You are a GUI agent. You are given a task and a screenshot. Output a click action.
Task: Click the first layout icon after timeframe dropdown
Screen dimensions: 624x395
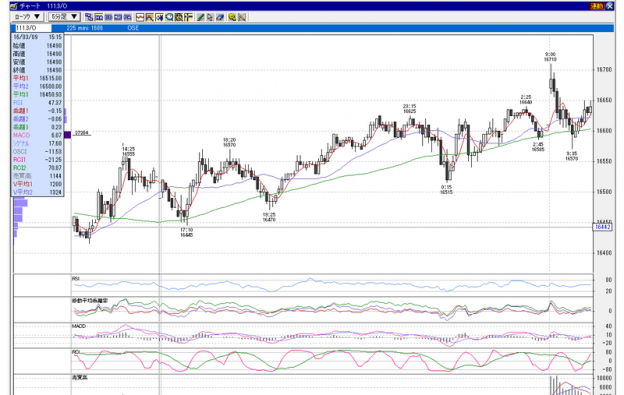click(x=89, y=17)
